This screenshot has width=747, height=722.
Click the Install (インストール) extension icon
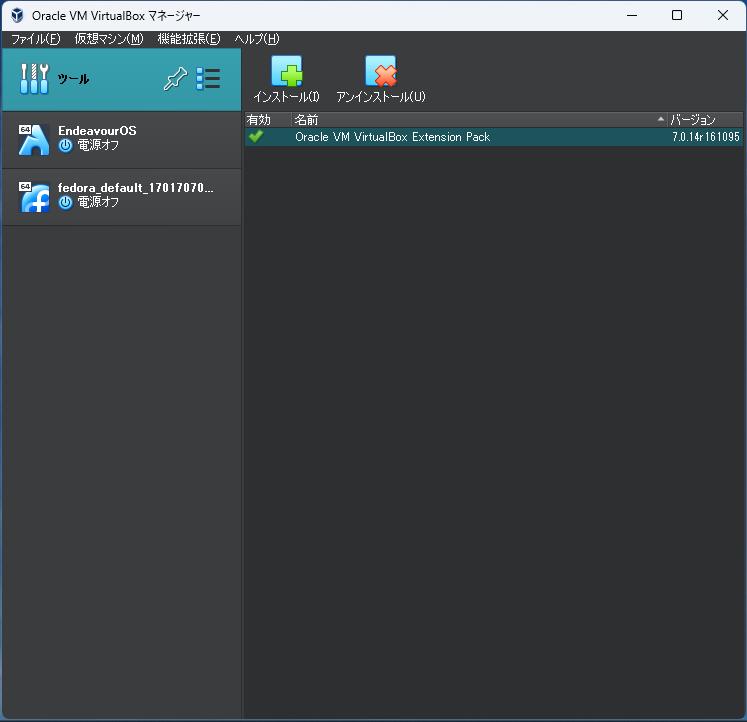click(286, 70)
